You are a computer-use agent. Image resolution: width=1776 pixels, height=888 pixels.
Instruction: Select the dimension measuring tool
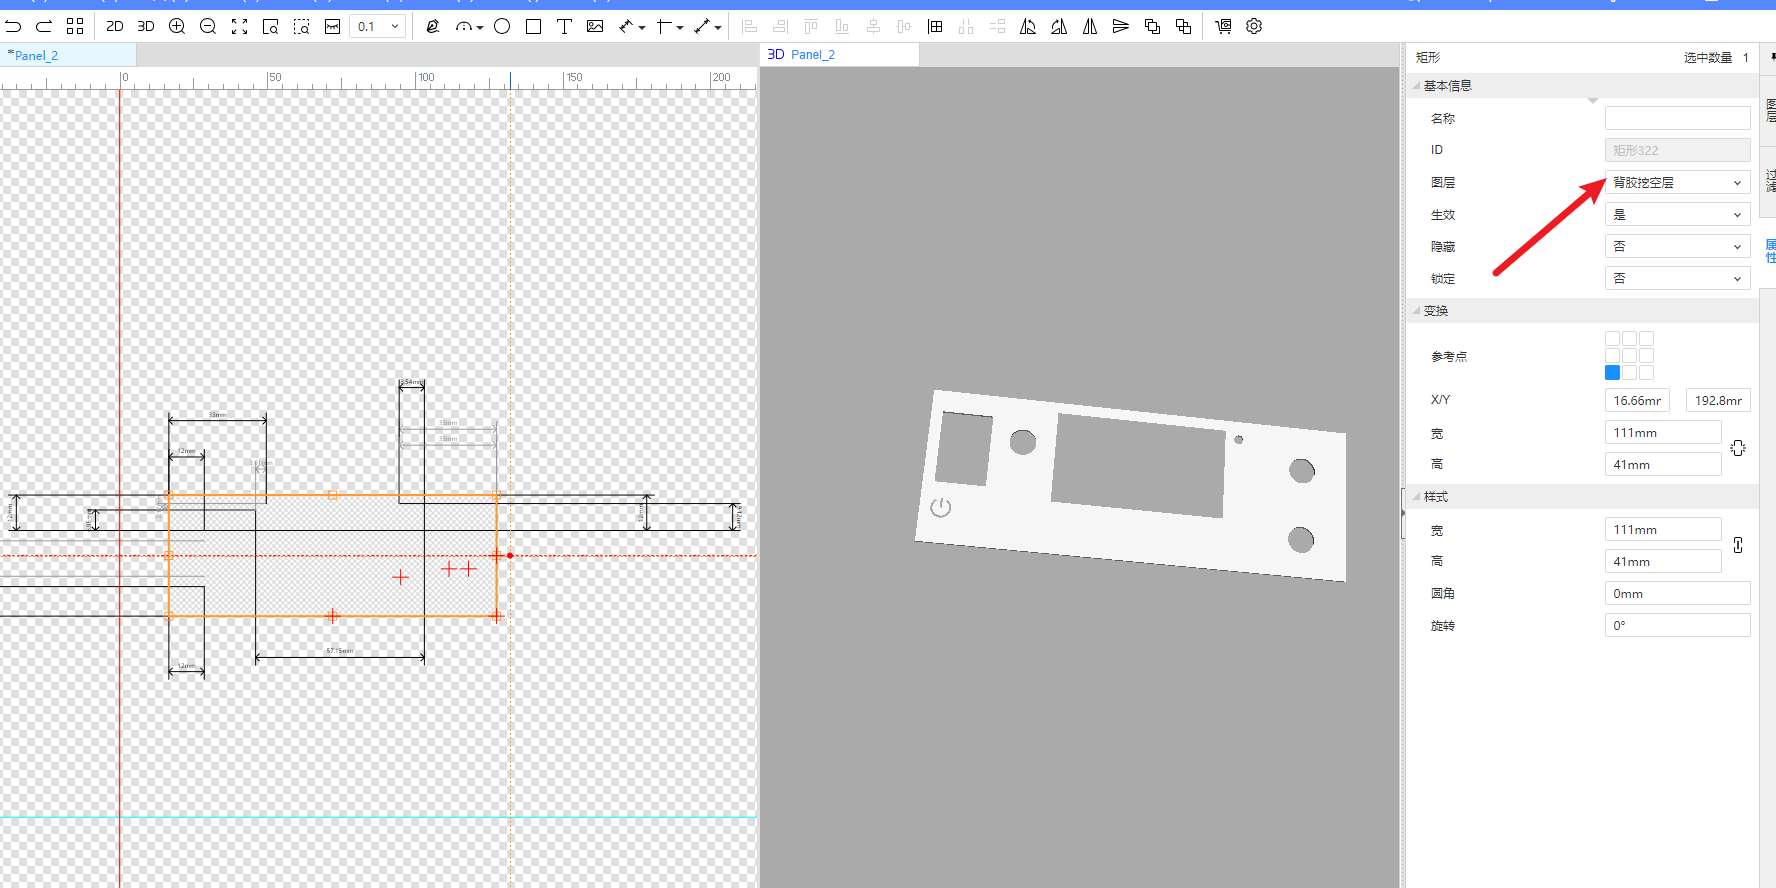pyautogui.click(x=626, y=26)
